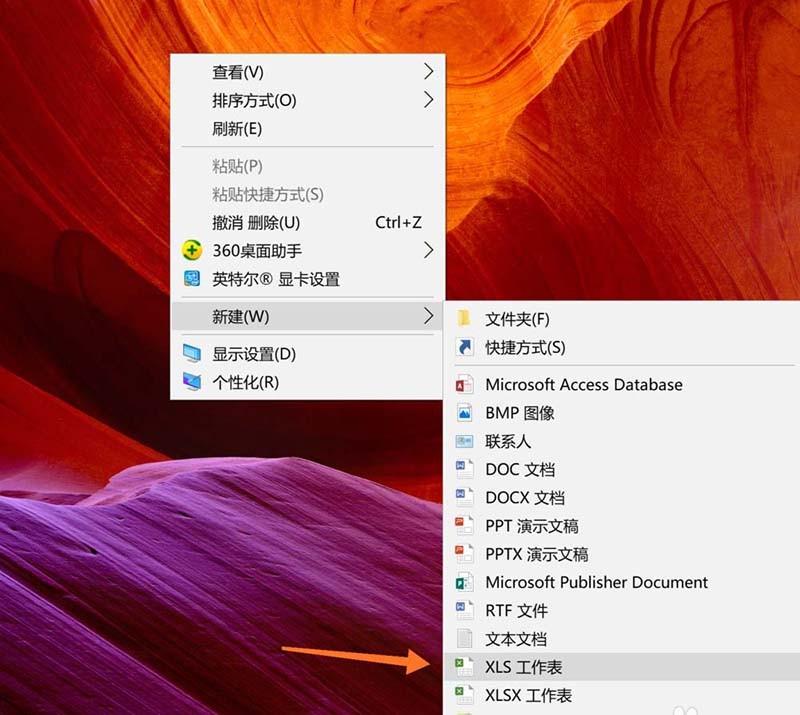800x715 pixels.
Task: Create a new RTF 文件
Action: (x=520, y=610)
